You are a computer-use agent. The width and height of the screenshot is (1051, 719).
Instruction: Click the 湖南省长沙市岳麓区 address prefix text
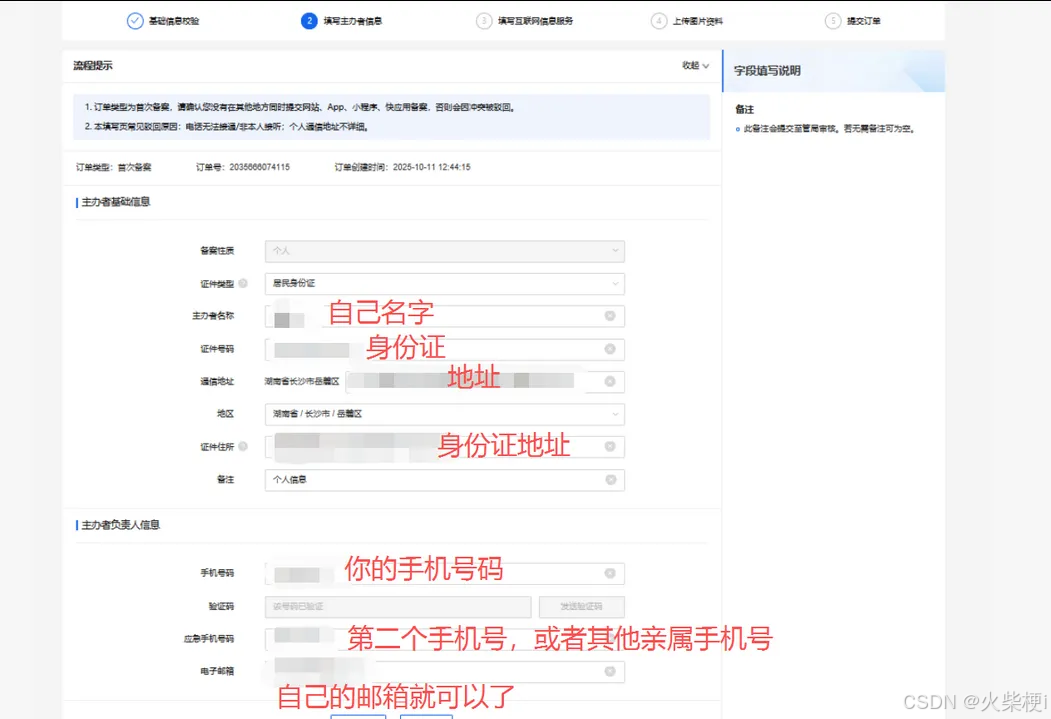(x=302, y=381)
